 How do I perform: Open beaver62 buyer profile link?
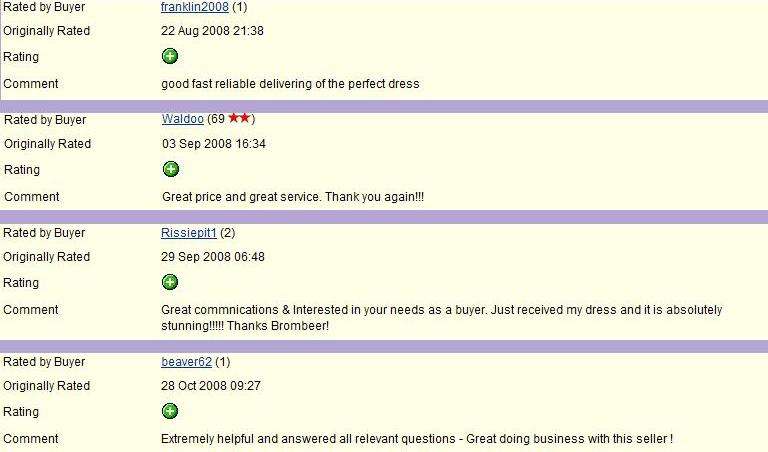pos(186,362)
